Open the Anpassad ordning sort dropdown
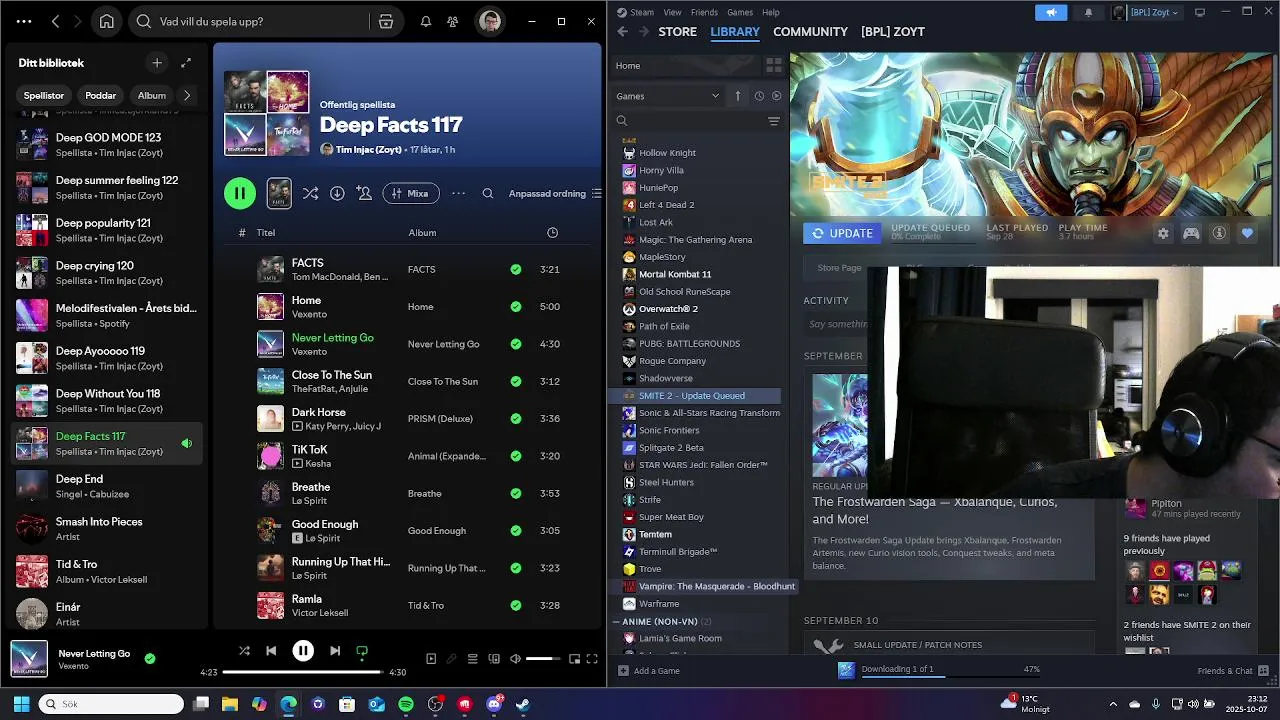 pyautogui.click(x=555, y=193)
